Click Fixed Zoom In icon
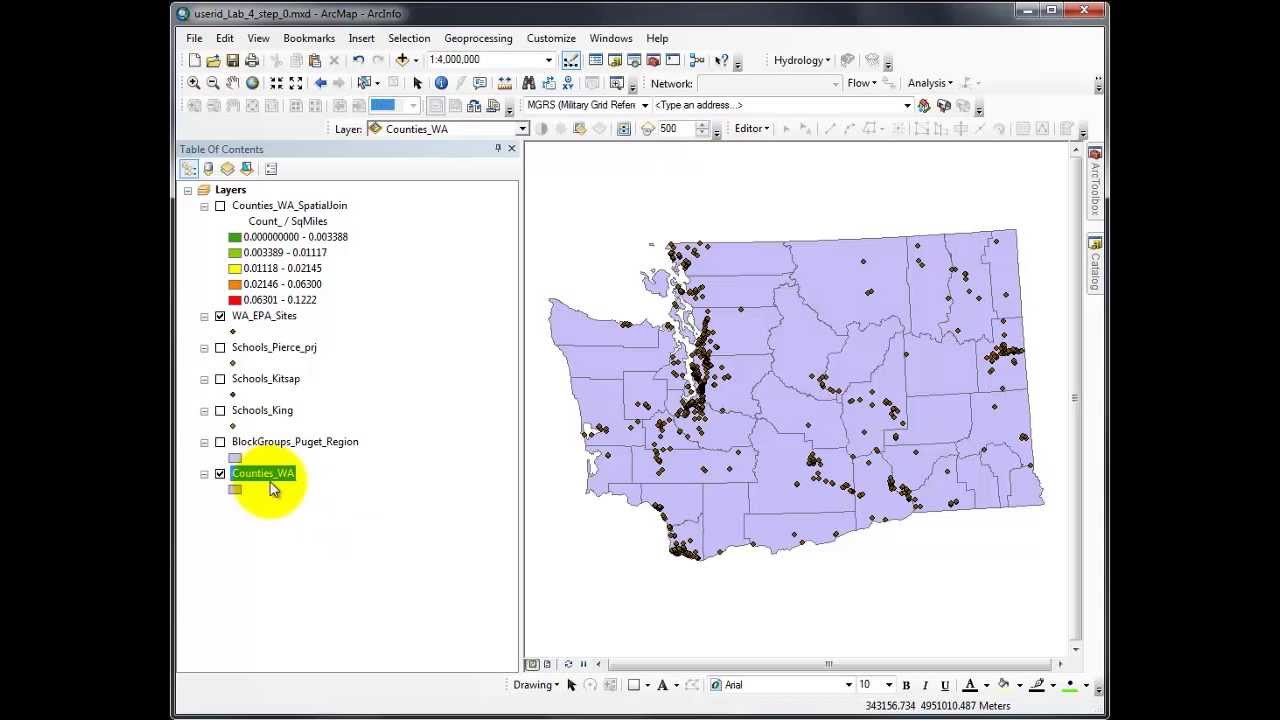Viewport: 1280px width, 720px height. point(277,83)
